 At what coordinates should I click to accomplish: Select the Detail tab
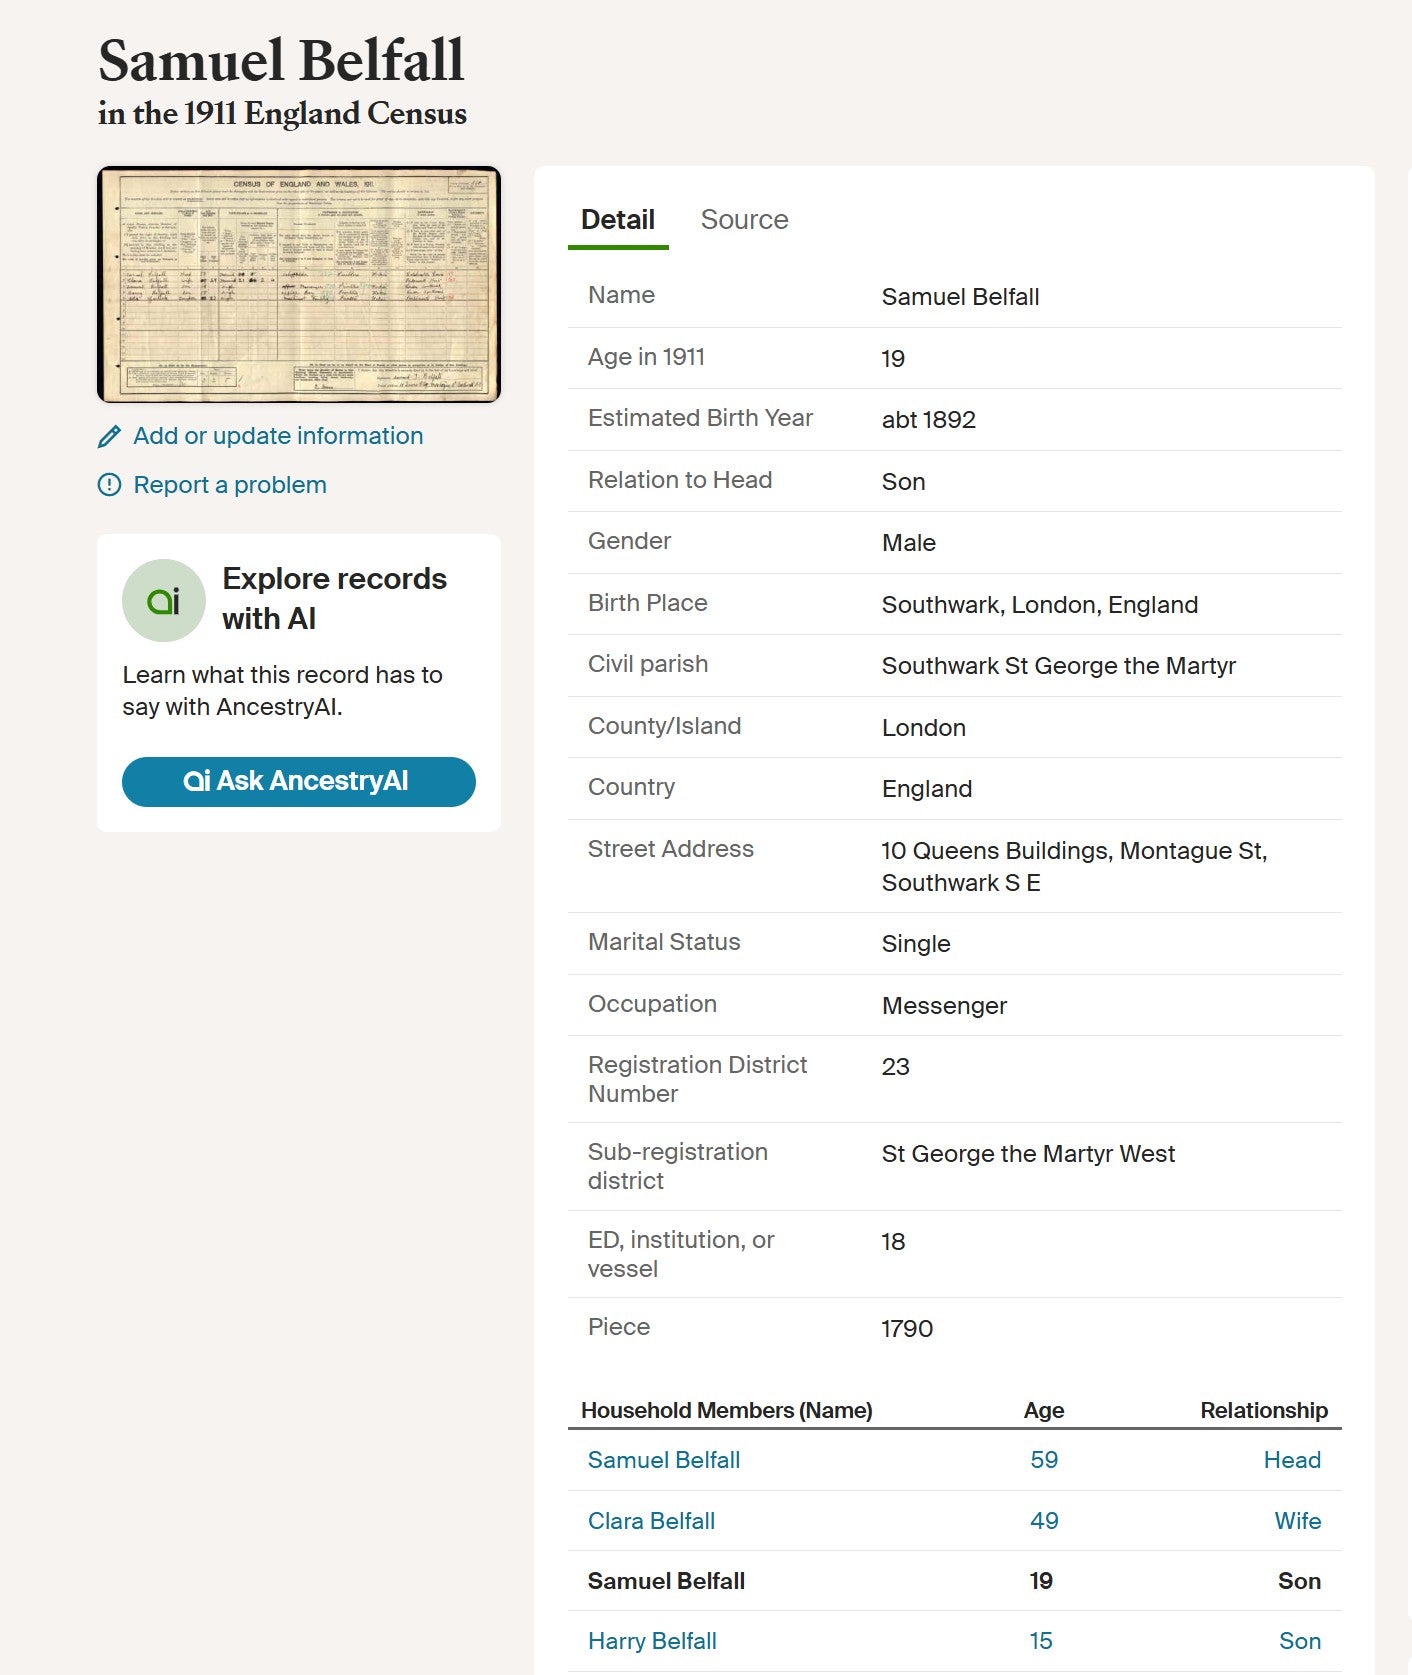click(x=618, y=220)
